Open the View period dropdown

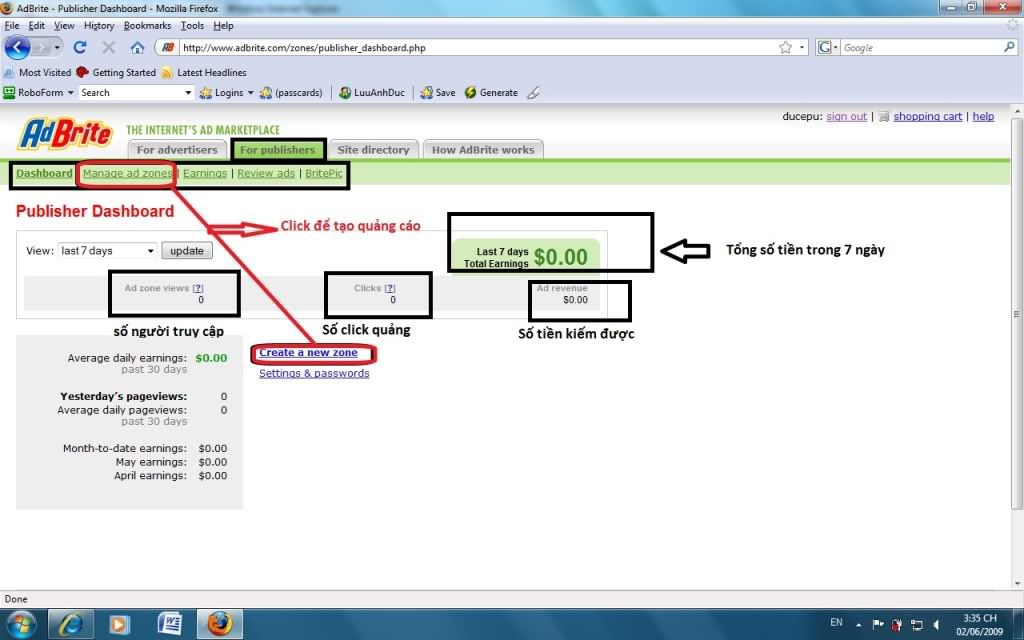coord(107,251)
